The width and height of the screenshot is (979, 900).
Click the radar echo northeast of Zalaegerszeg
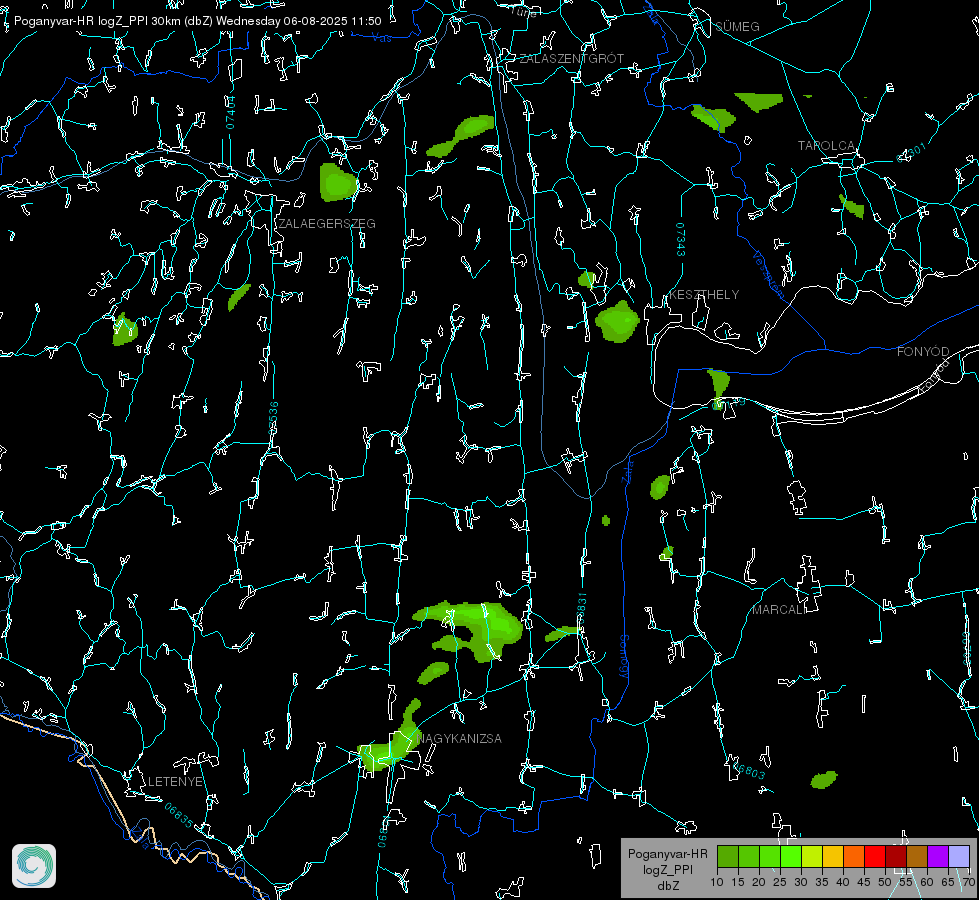click(x=337, y=182)
